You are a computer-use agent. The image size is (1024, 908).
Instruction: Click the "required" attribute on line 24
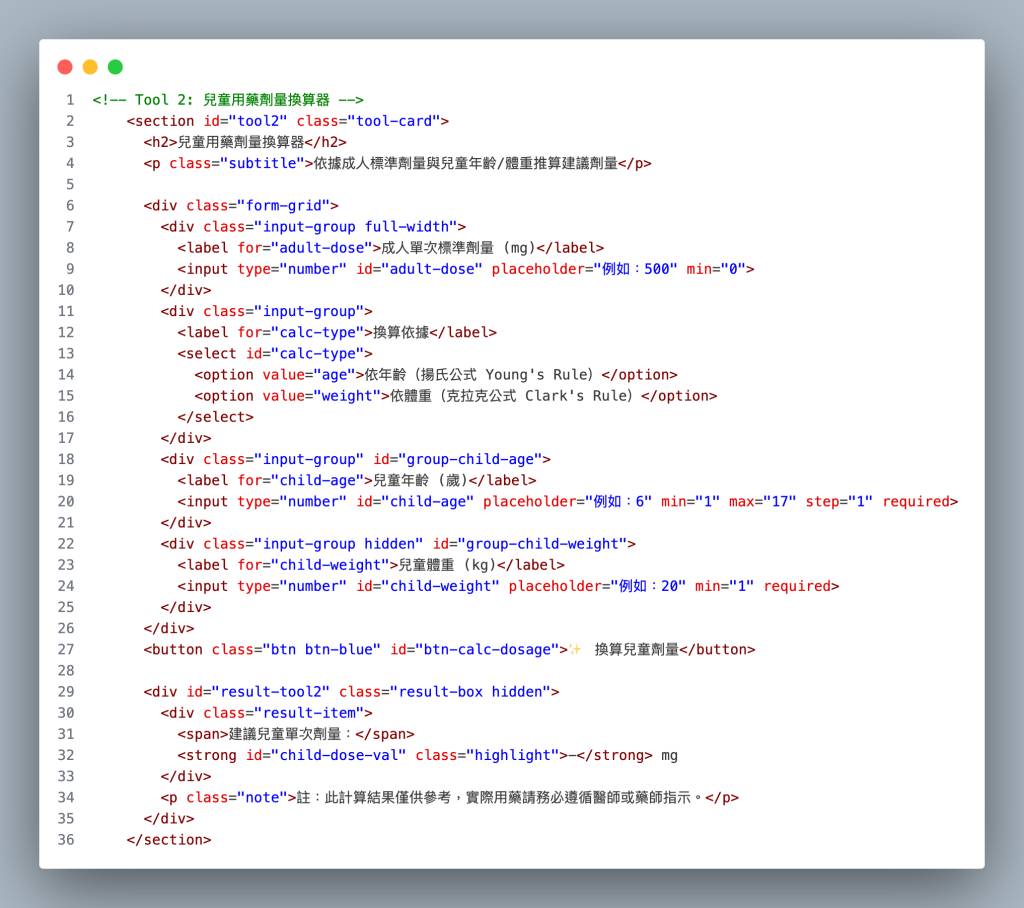pyautogui.click(x=797, y=587)
